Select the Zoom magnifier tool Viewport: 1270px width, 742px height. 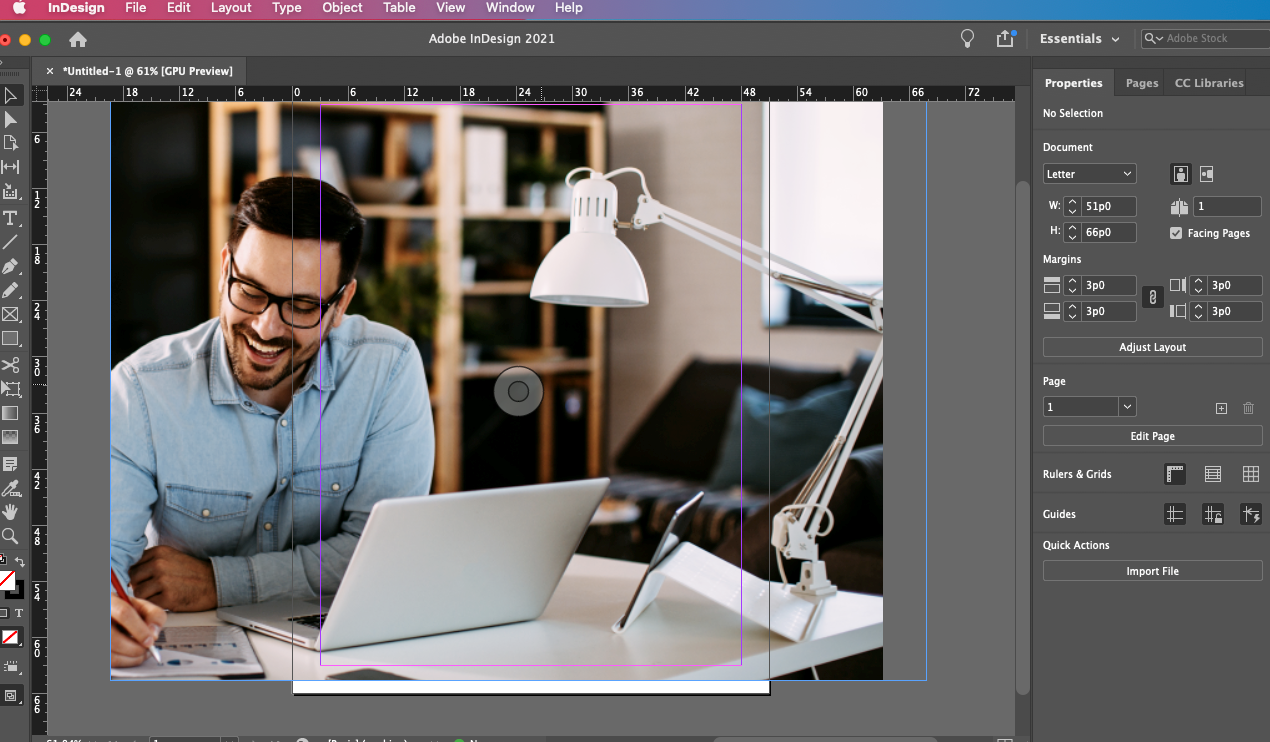tap(10, 536)
